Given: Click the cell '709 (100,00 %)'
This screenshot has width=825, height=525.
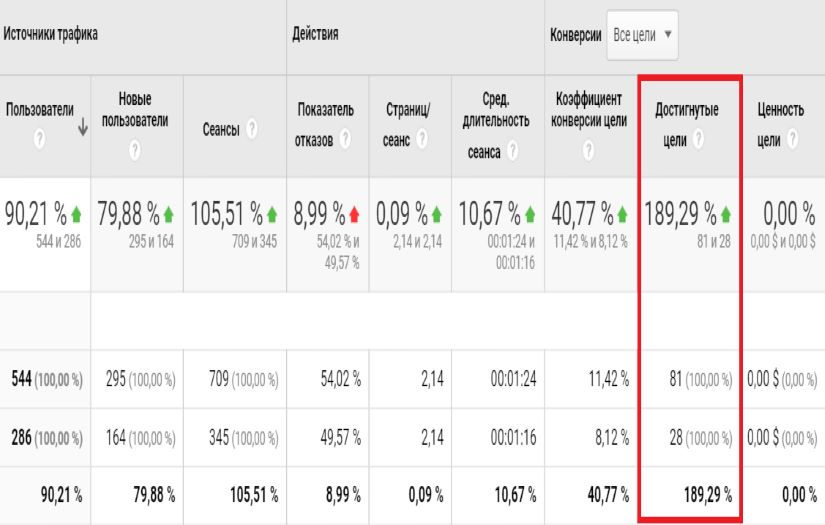Looking at the screenshot, I should (x=244, y=379).
